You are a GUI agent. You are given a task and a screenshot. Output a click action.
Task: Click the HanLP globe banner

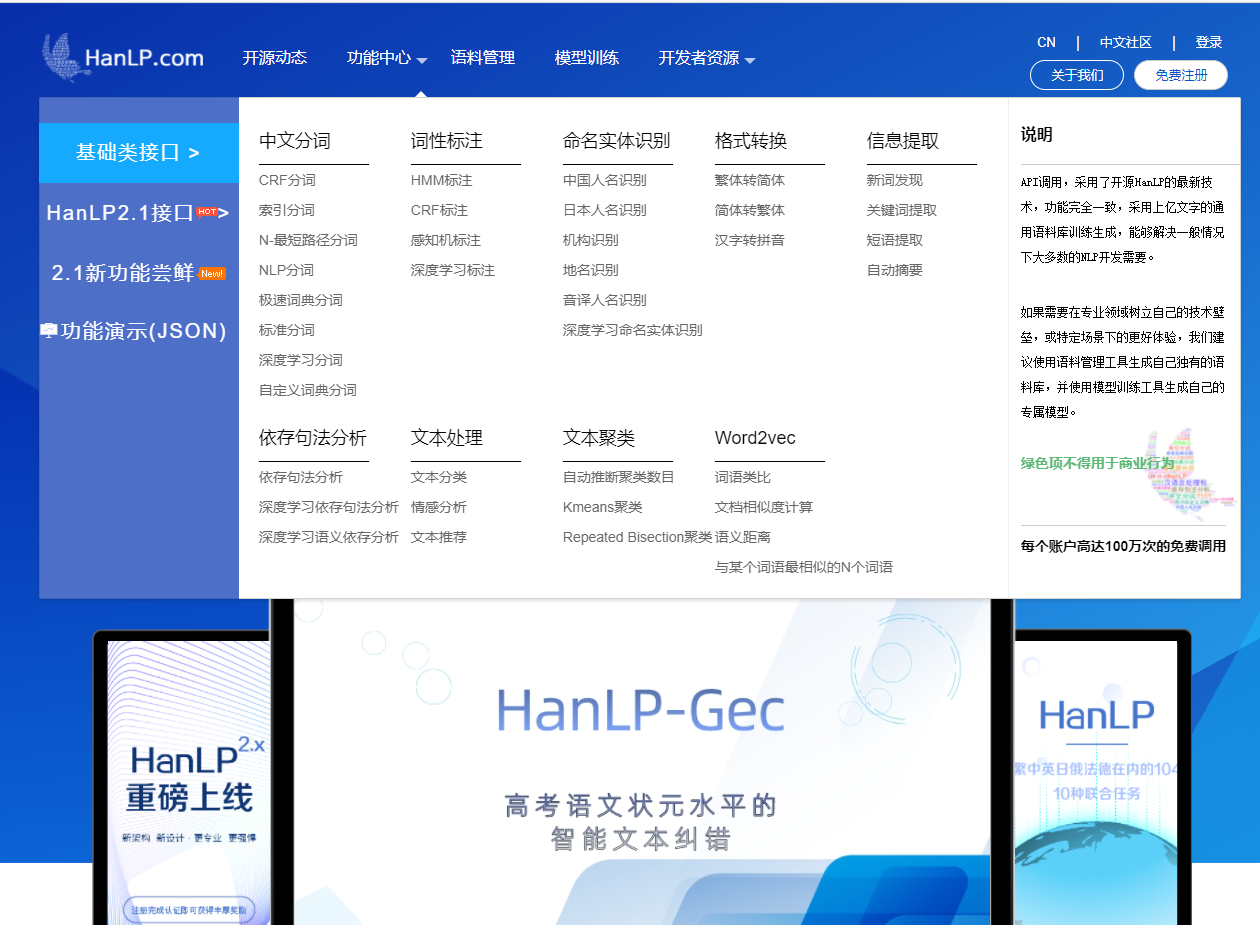(1096, 783)
